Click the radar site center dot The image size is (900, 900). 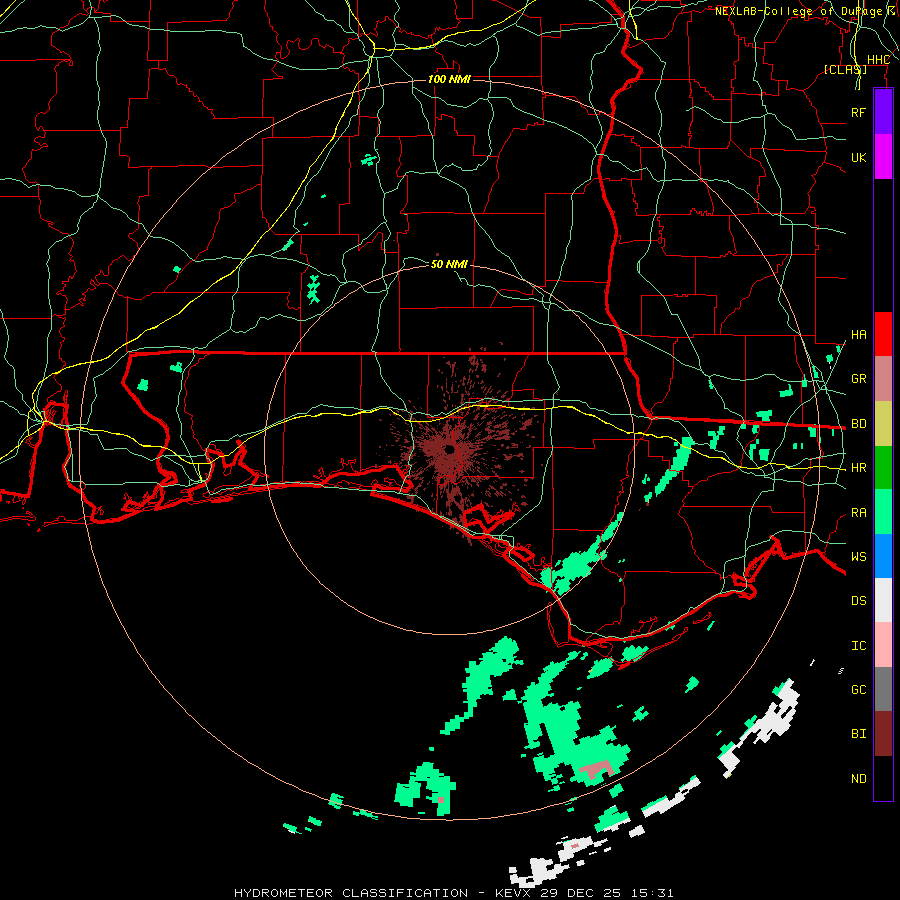(x=449, y=450)
